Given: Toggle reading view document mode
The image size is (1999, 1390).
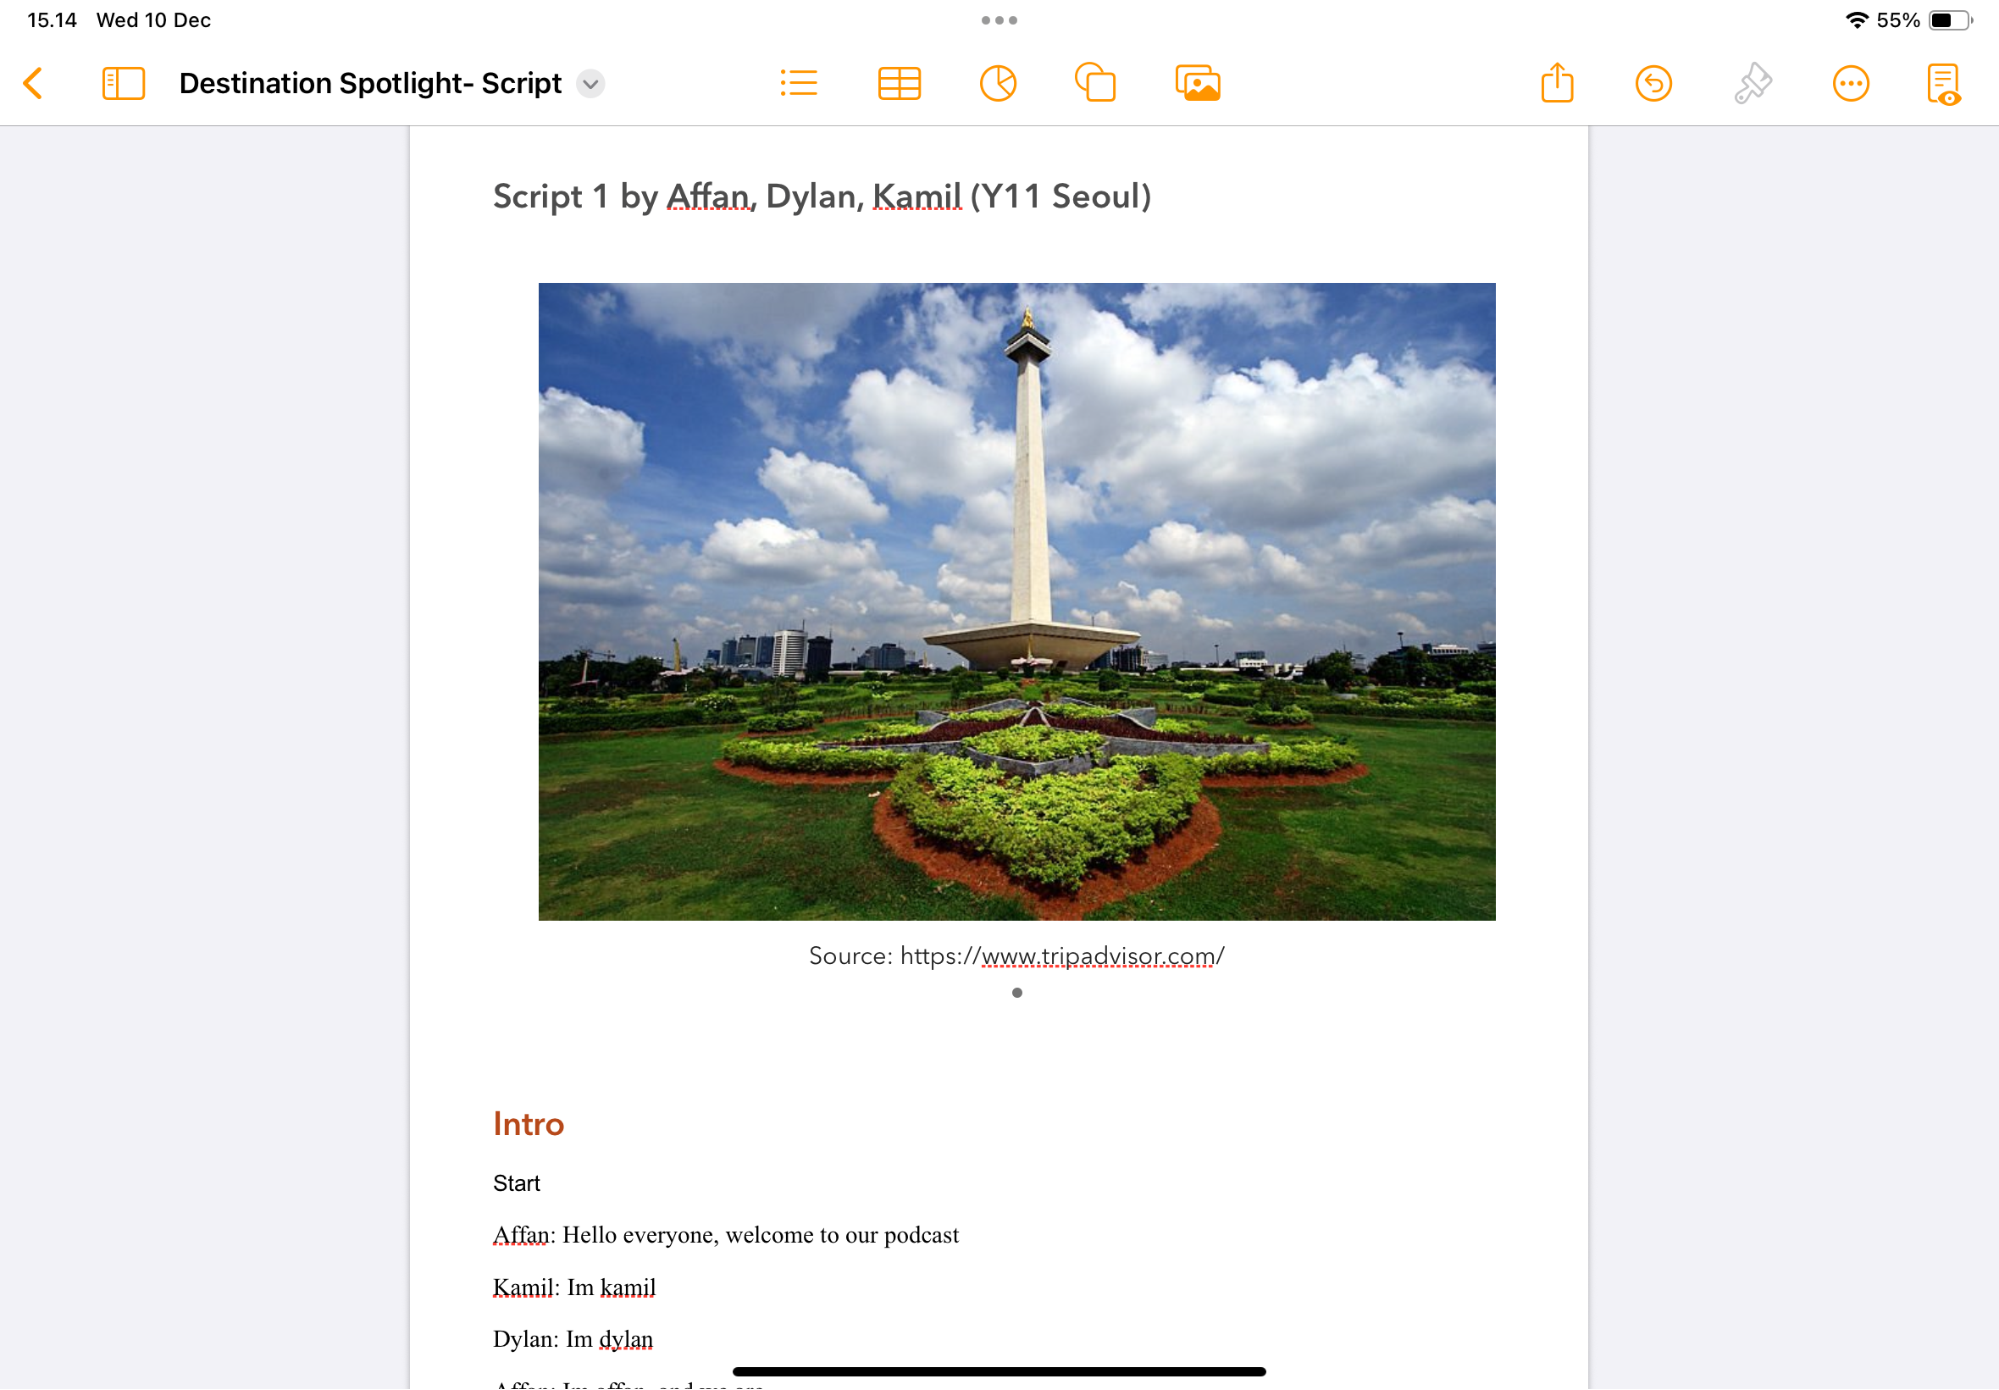Looking at the screenshot, I should [x=1942, y=84].
